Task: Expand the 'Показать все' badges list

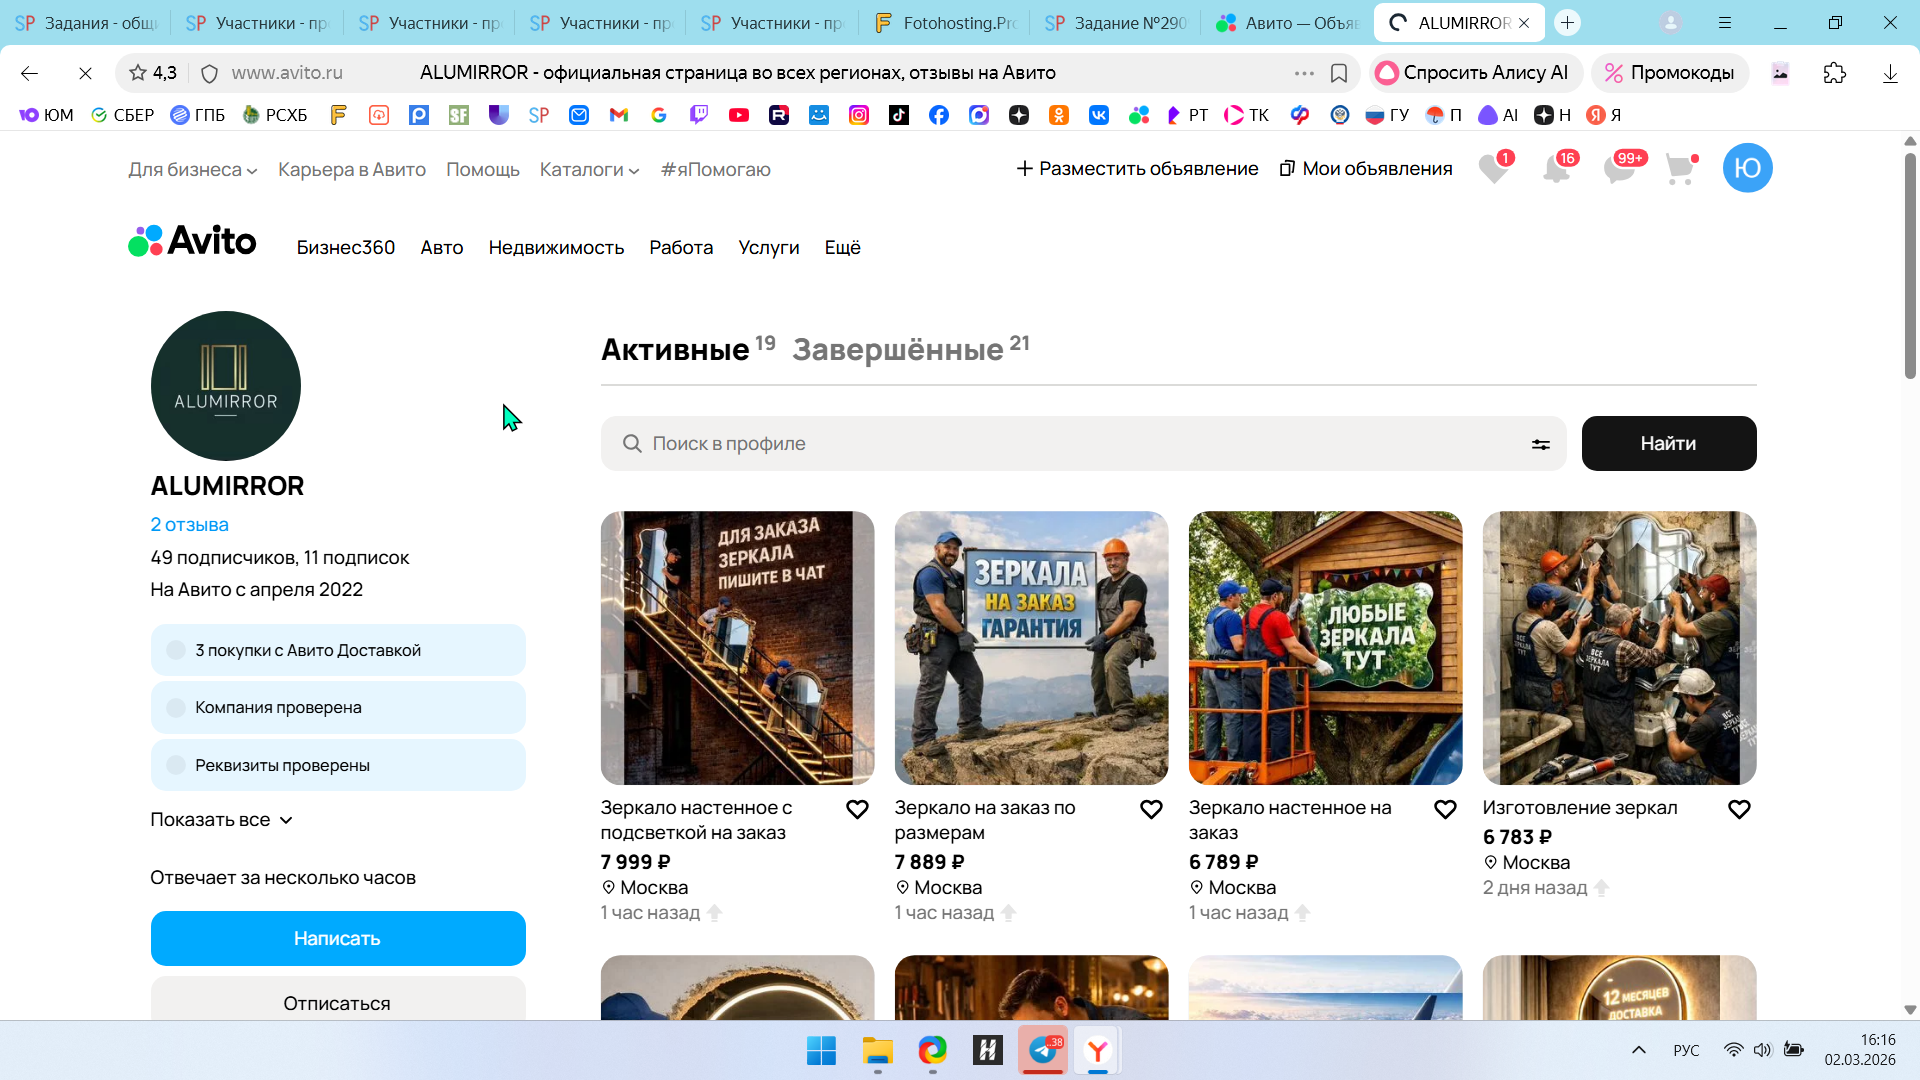Action: point(221,820)
